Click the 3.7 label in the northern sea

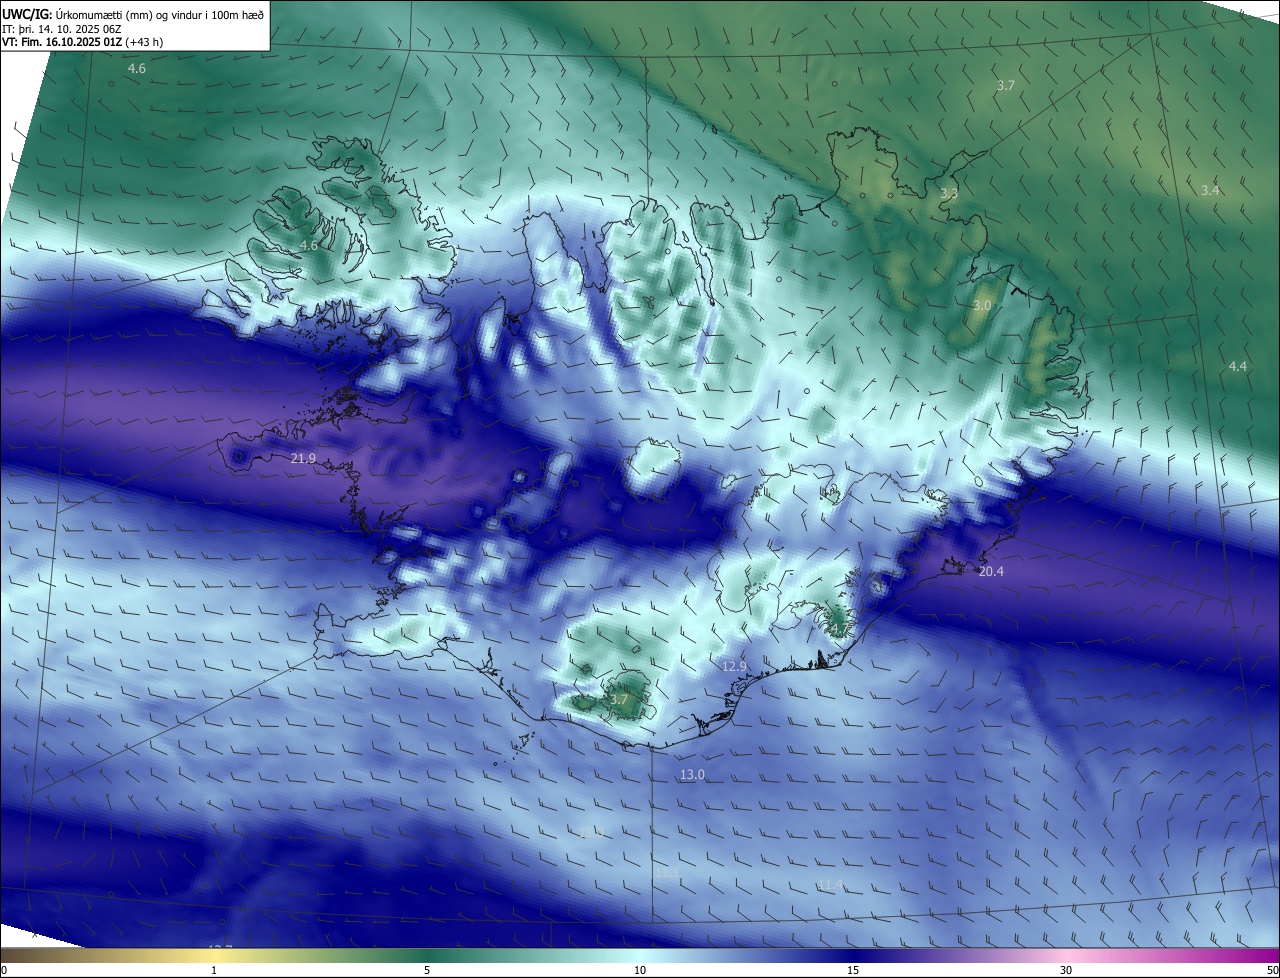tap(1006, 86)
